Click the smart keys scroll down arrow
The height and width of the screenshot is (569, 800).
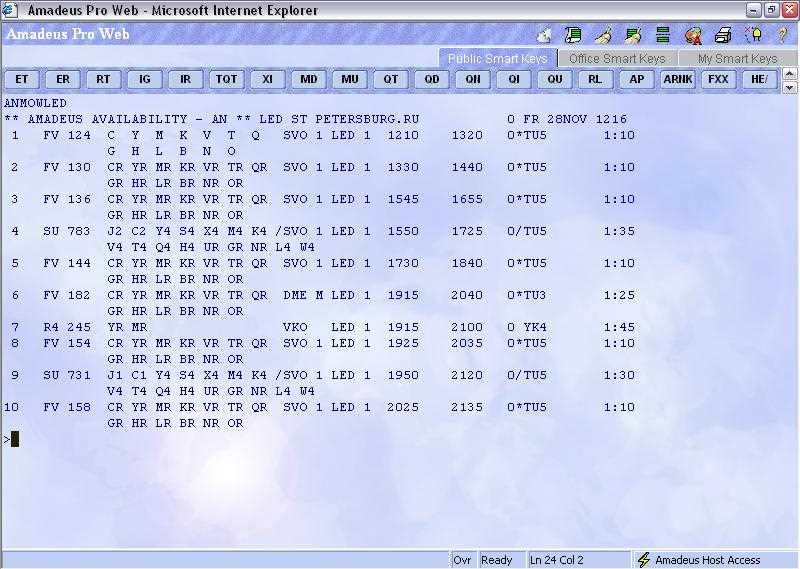789,87
